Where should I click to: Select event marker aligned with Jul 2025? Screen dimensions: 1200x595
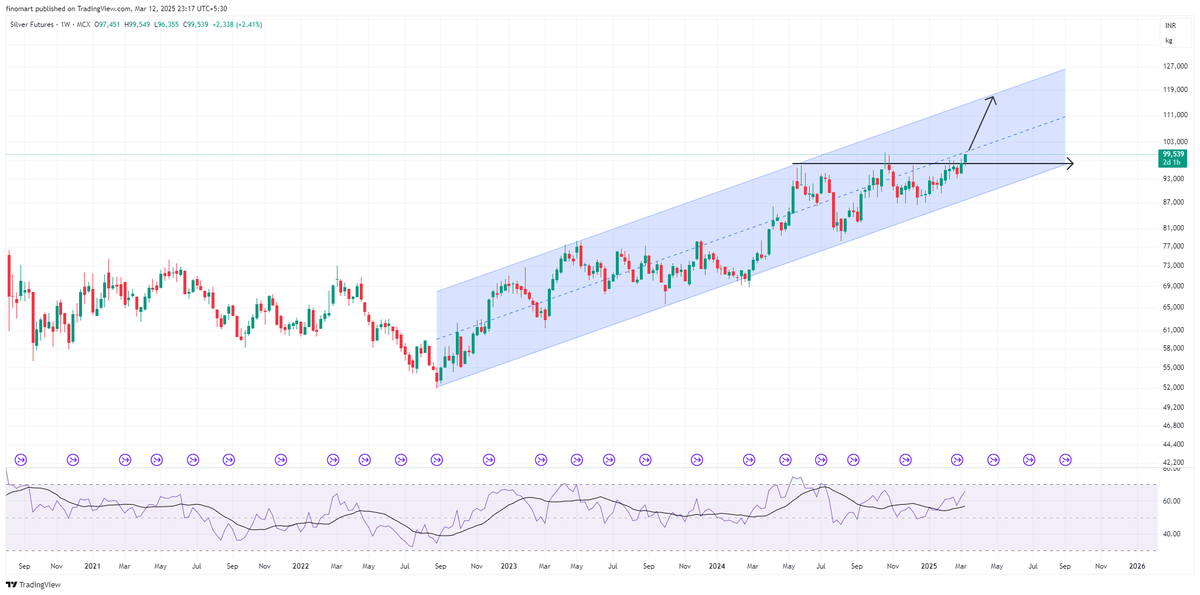1029,459
